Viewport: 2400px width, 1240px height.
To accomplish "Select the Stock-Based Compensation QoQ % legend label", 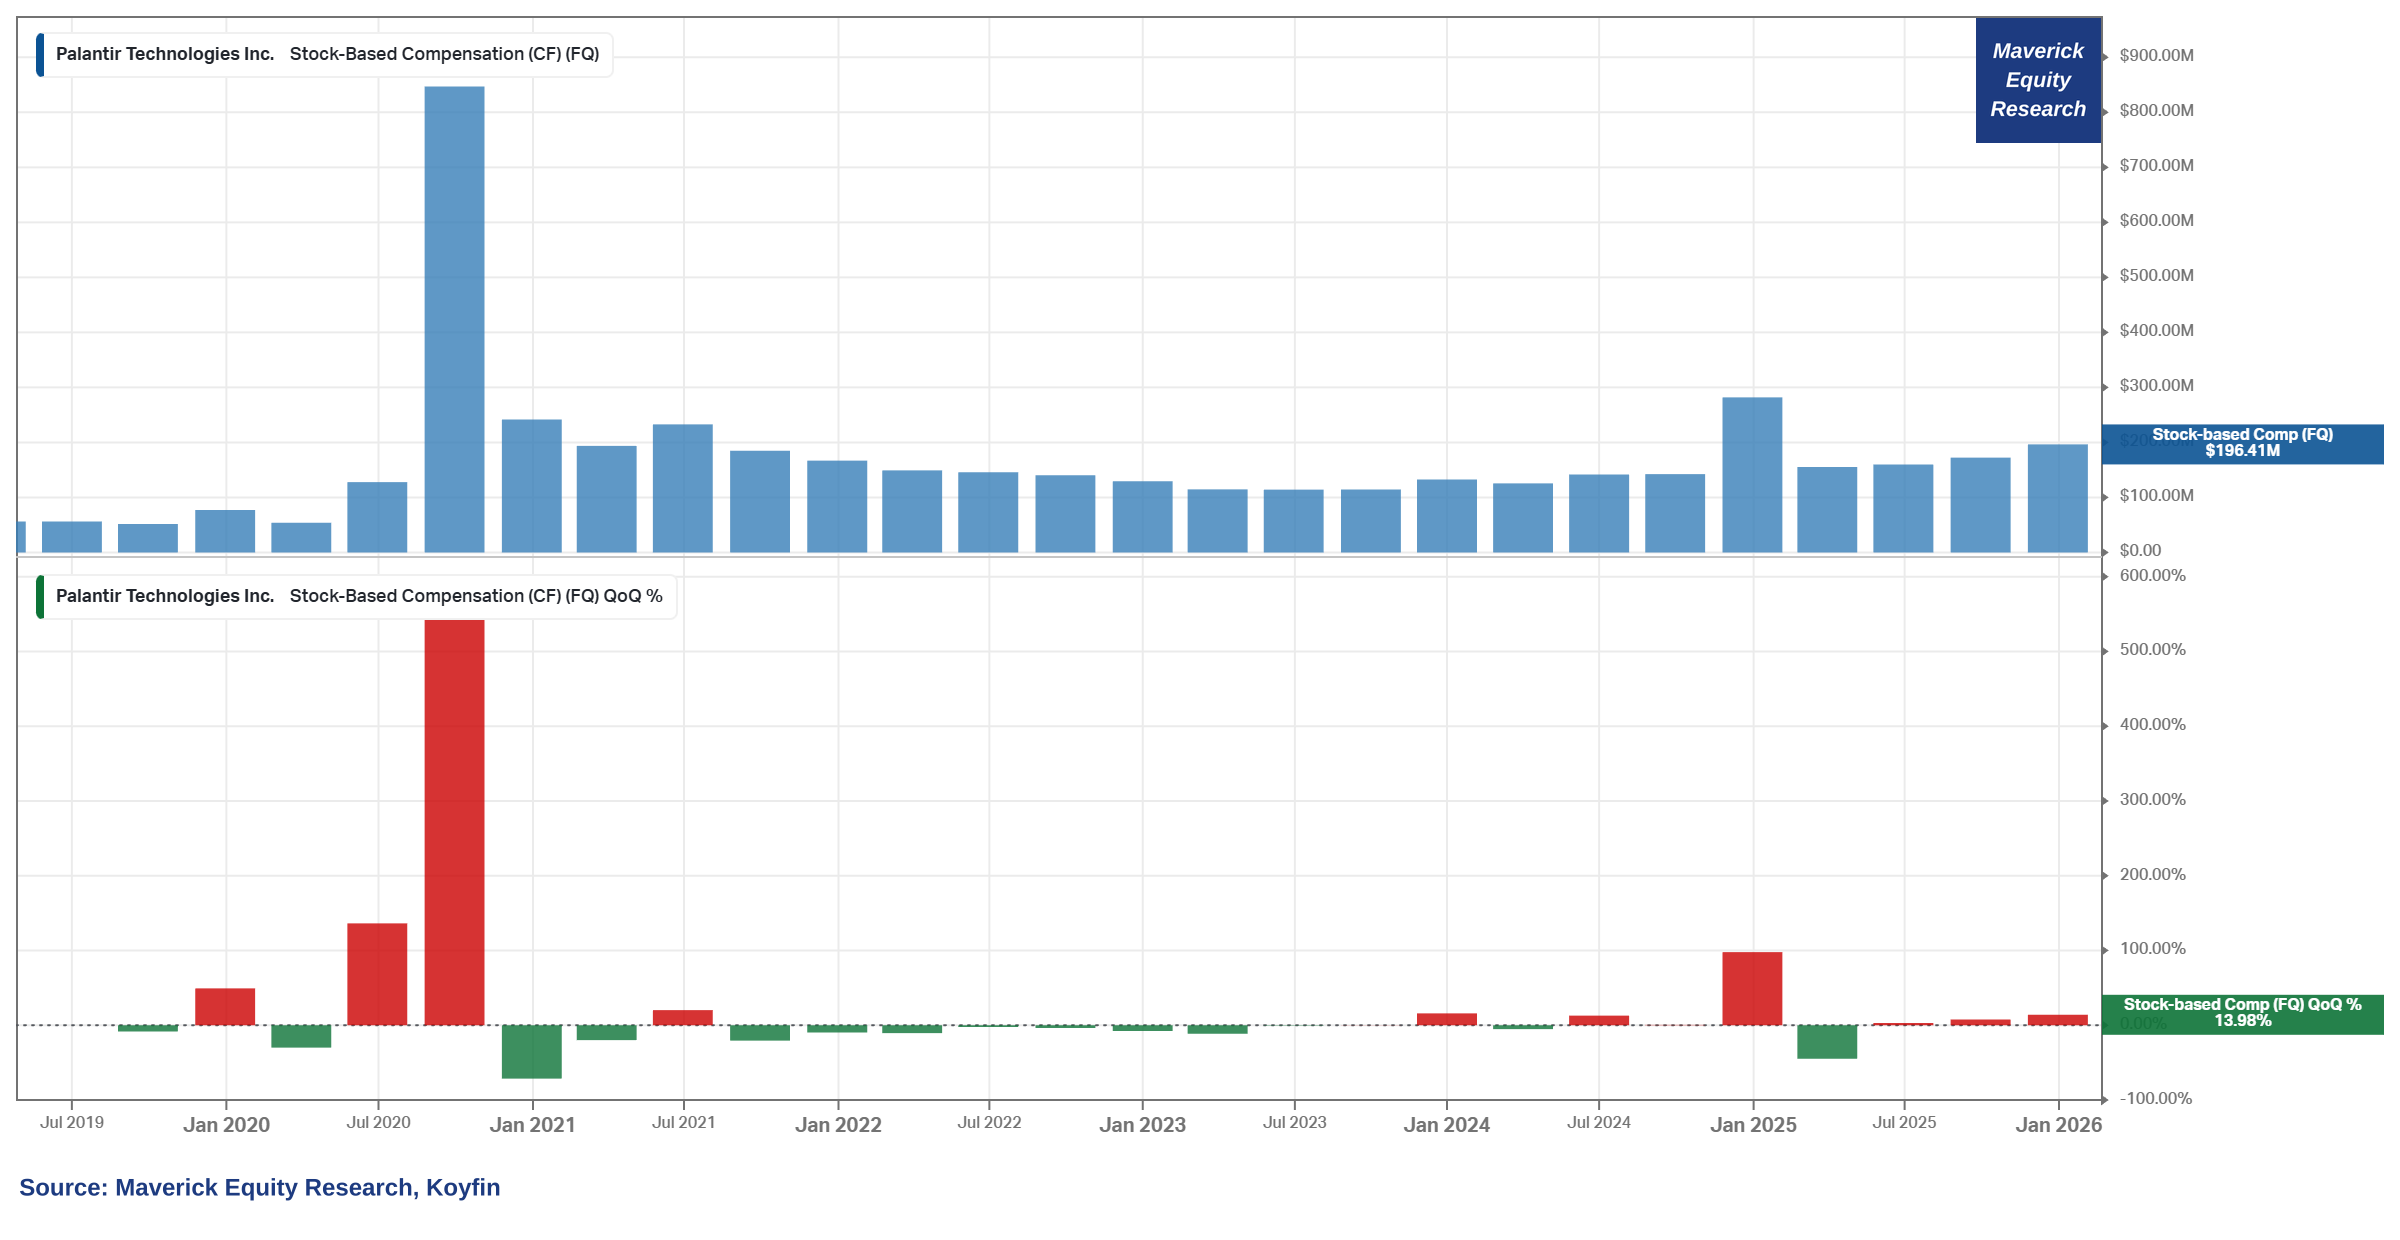I will point(476,597).
